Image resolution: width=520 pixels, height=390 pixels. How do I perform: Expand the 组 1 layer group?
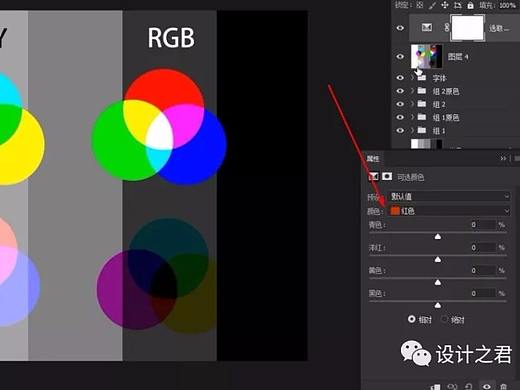tap(413, 130)
